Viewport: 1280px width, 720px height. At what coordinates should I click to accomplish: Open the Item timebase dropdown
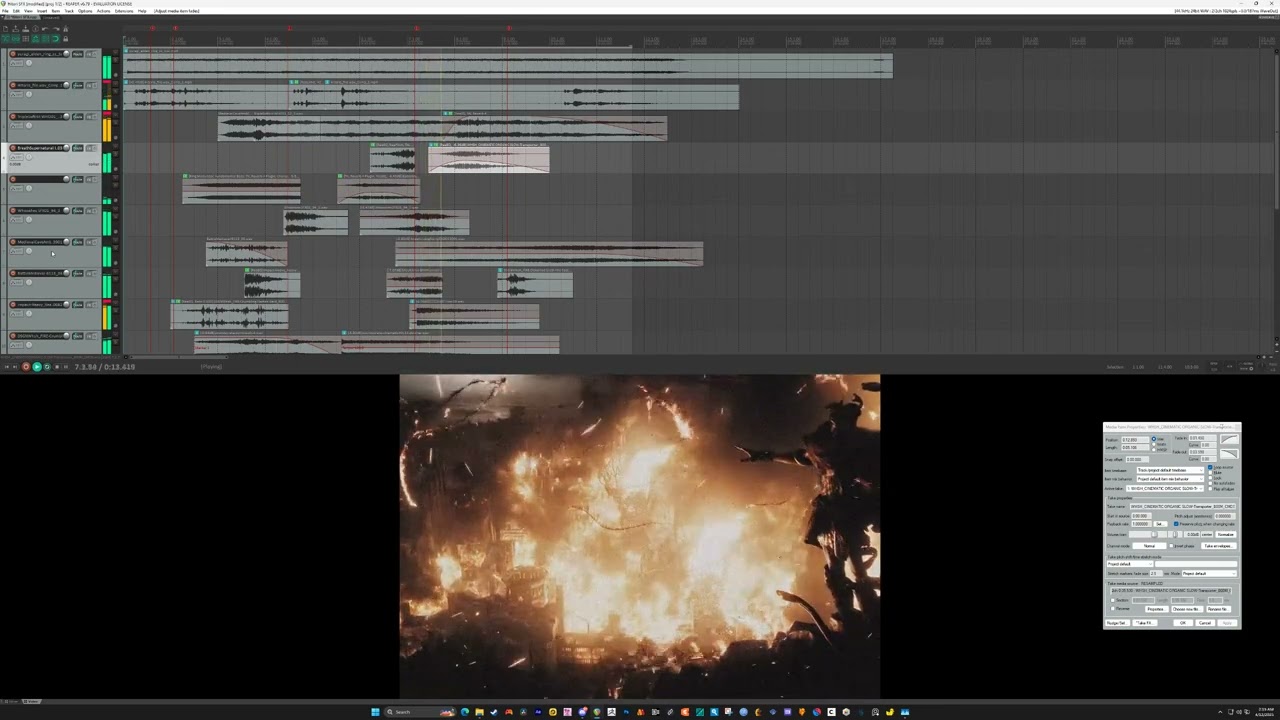tap(1170, 470)
